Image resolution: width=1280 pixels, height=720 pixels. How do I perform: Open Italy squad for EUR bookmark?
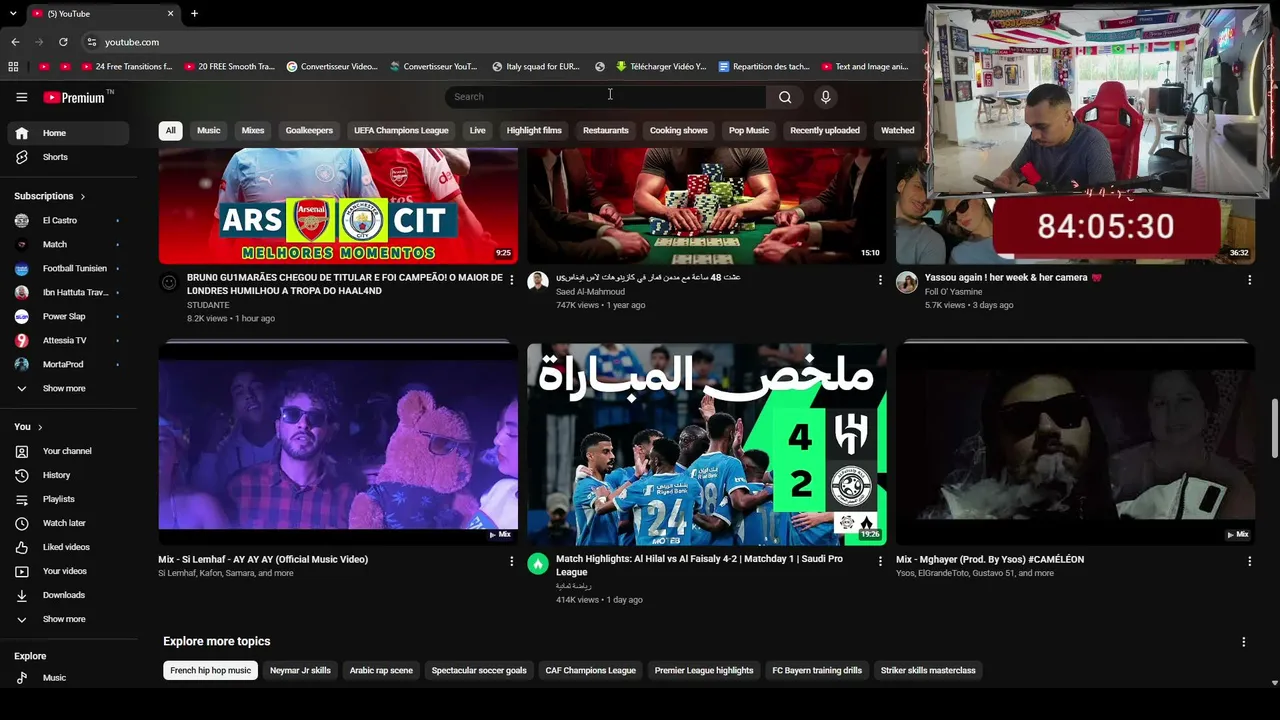tap(536, 67)
